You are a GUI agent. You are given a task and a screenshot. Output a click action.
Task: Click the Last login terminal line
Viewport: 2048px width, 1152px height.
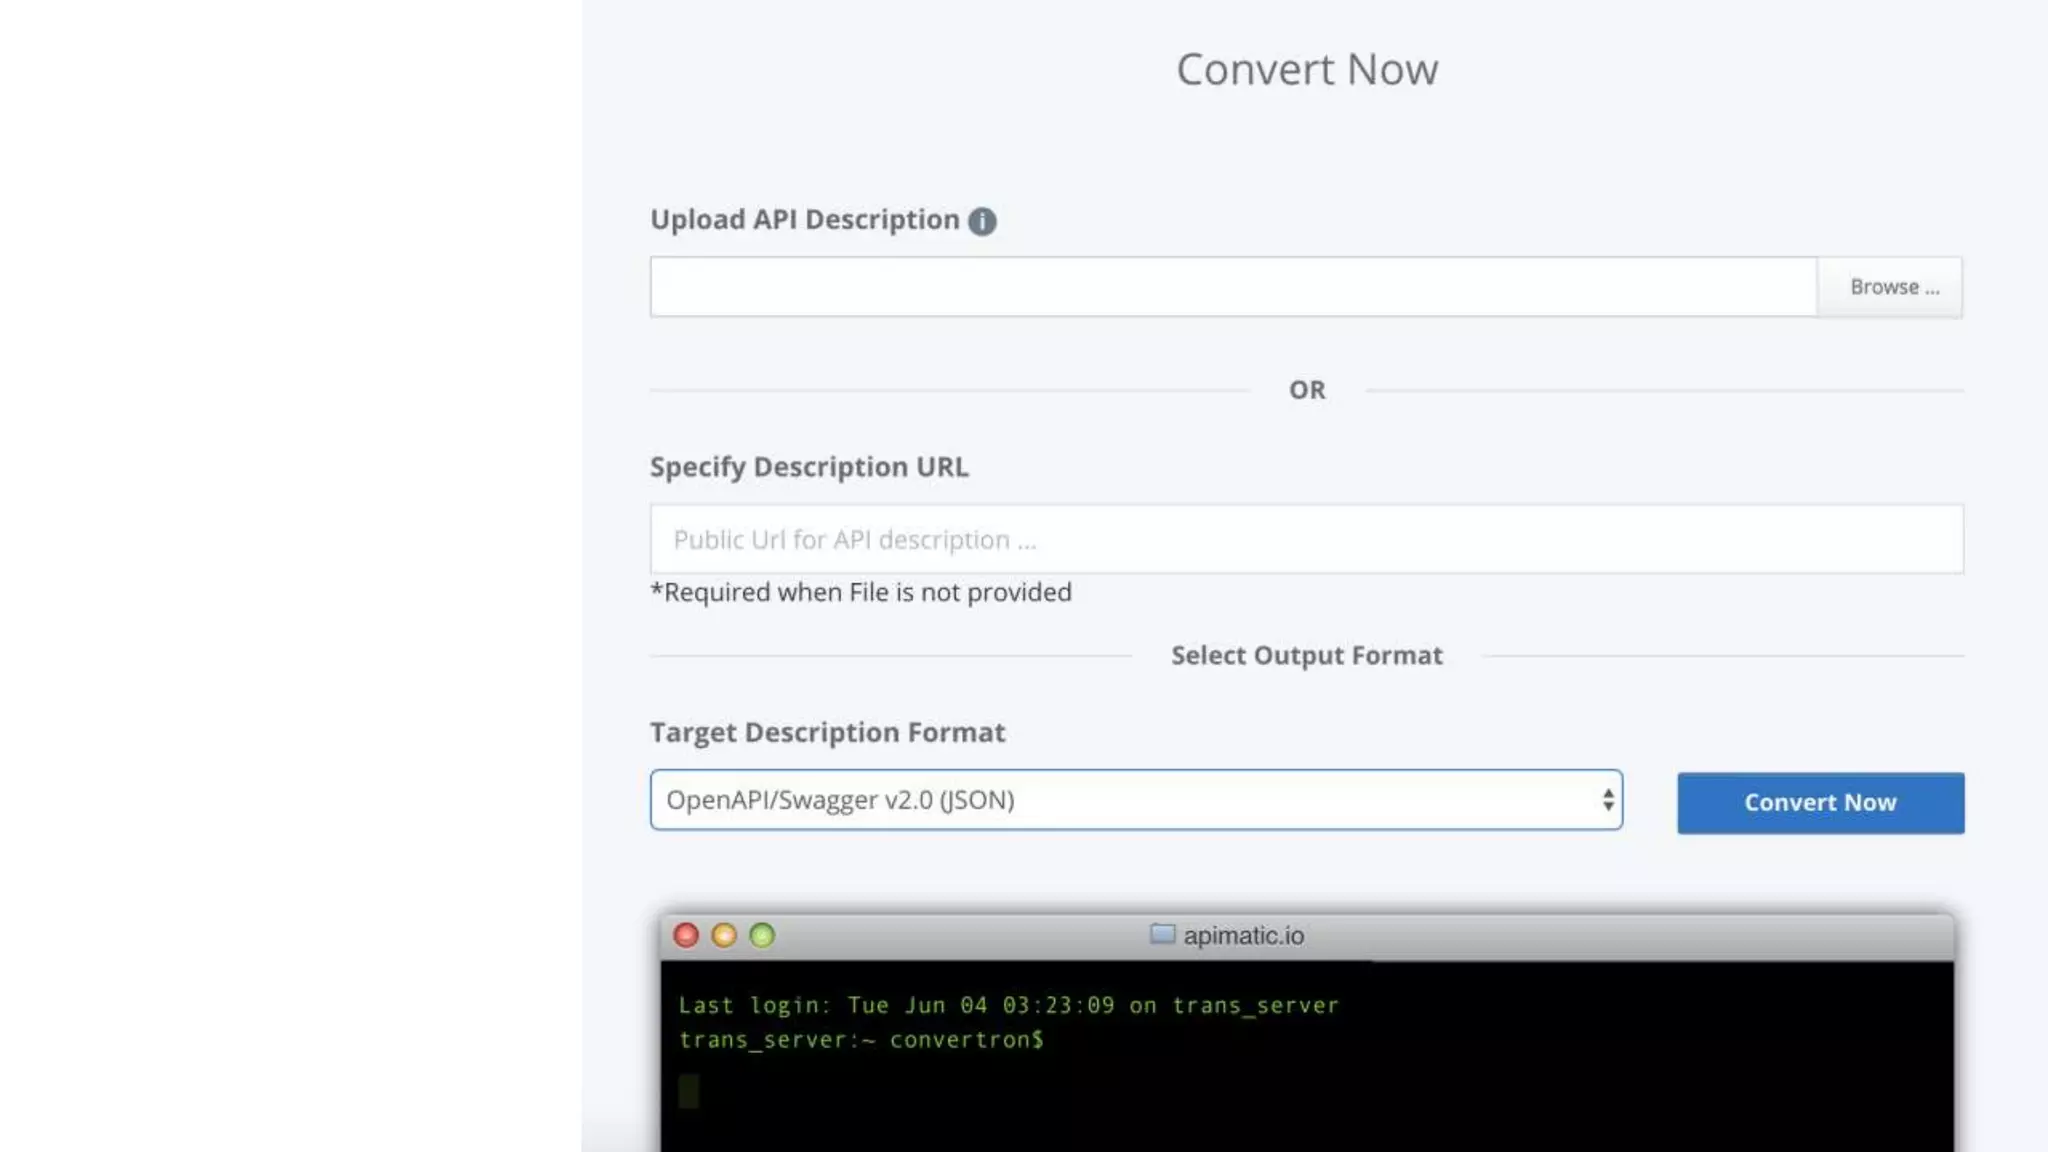pyautogui.click(x=1008, y=1005)
